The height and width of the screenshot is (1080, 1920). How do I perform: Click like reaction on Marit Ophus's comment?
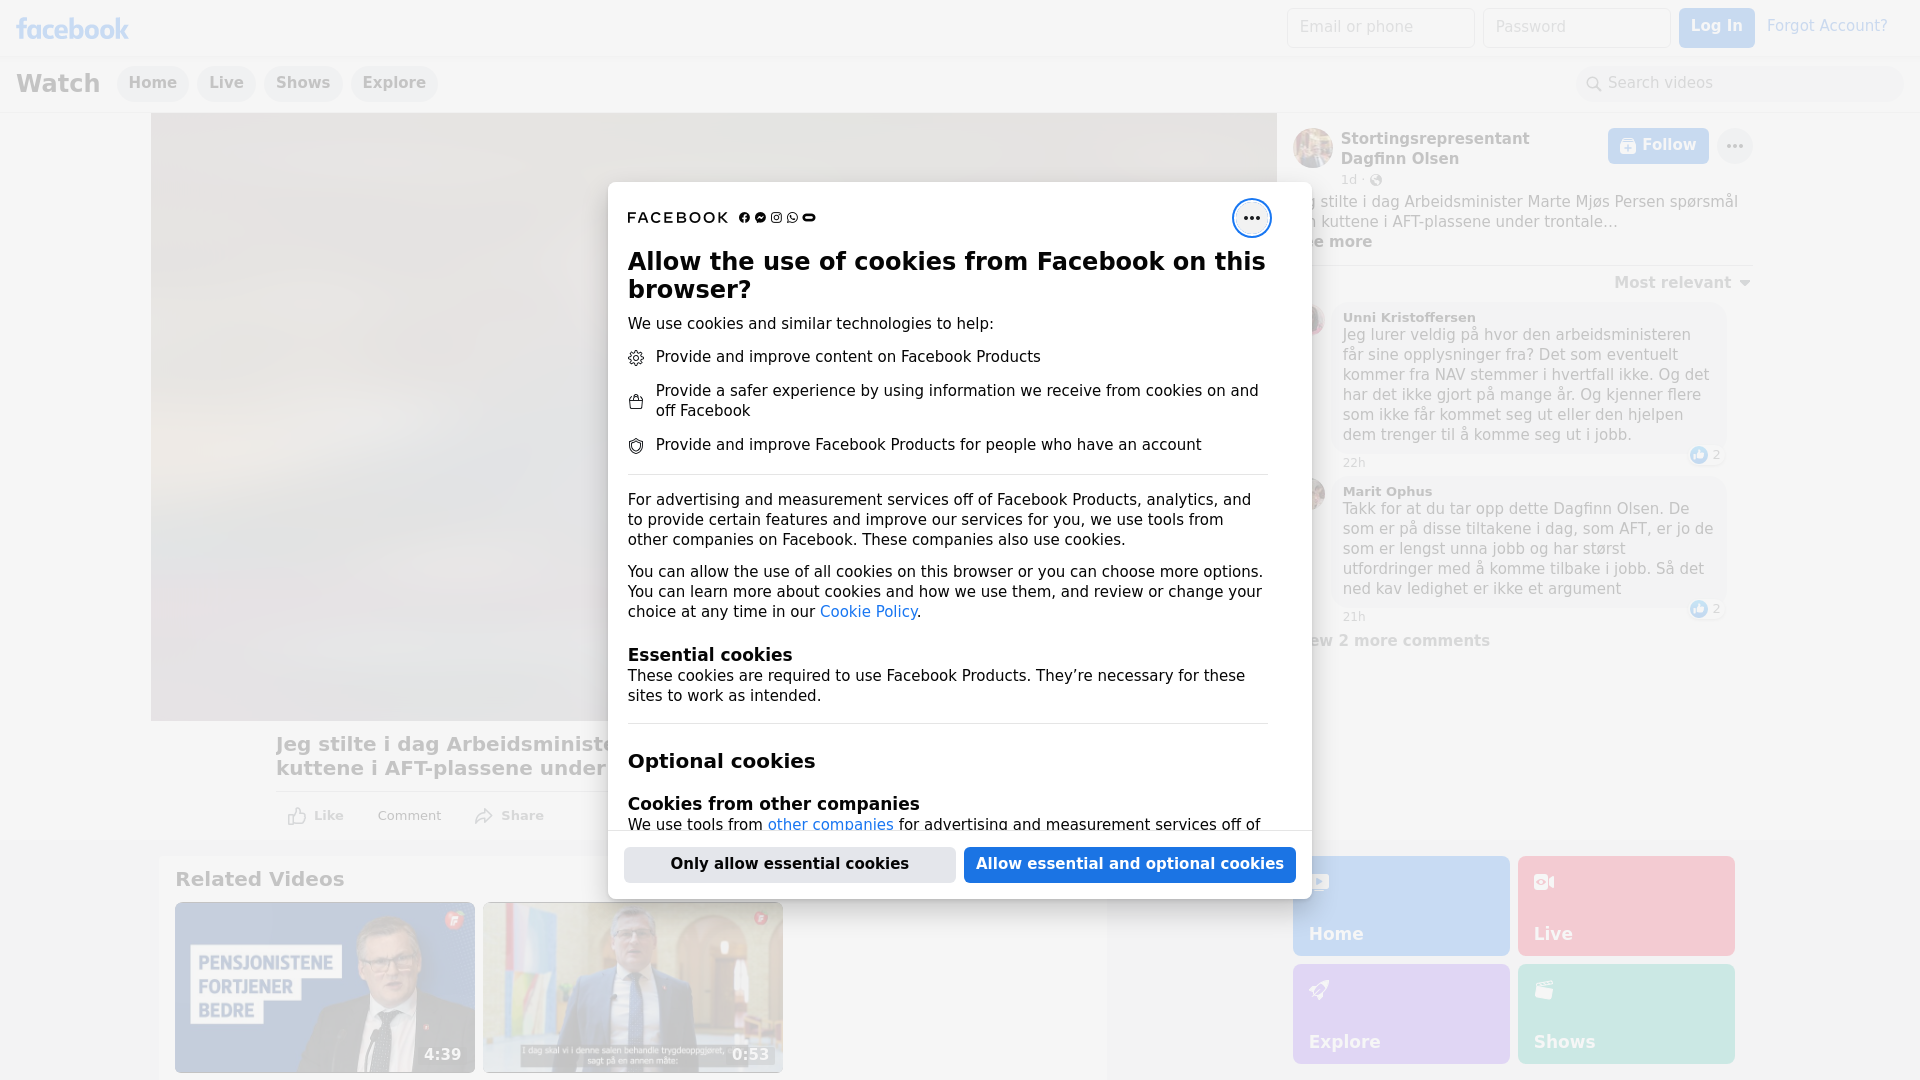coord(1699,609)
